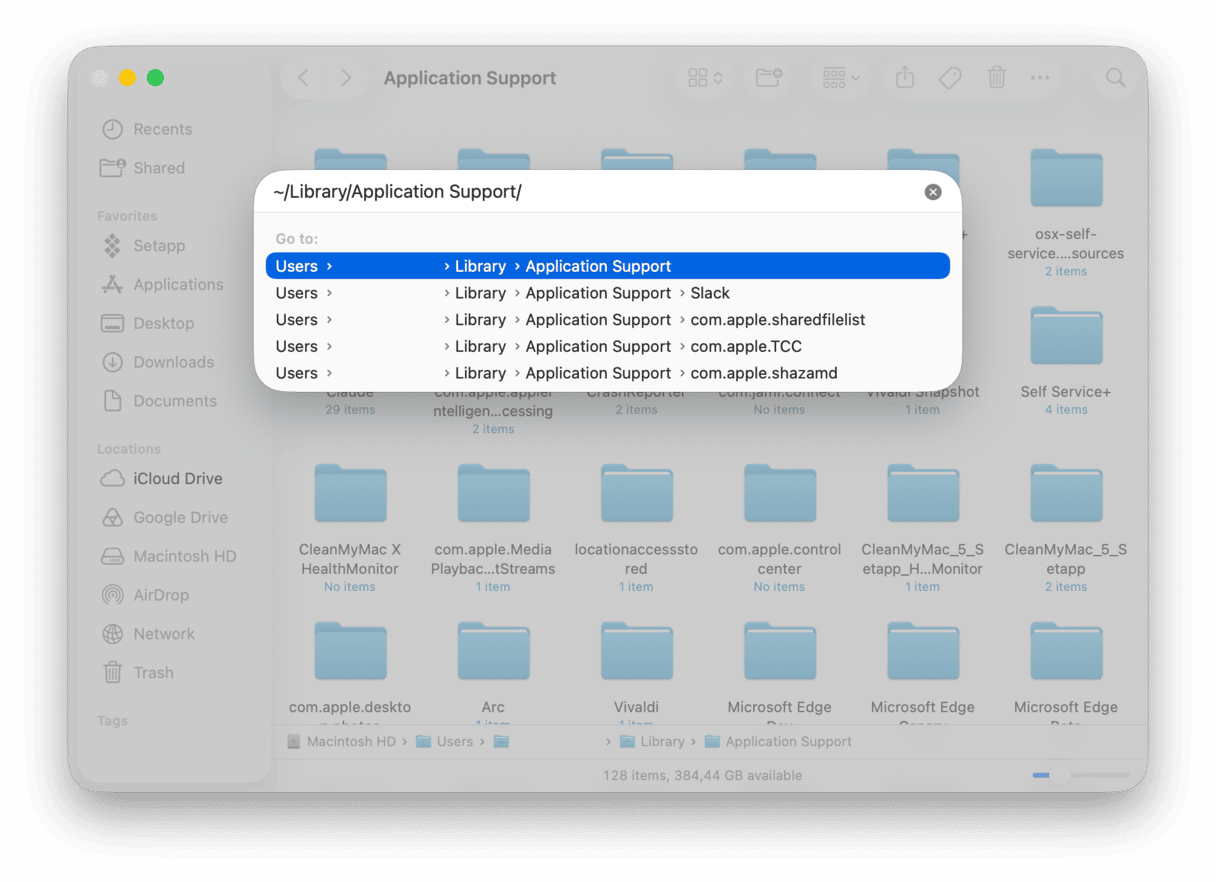Screen dimensions: 1216x882
Task: Open Google Drive in the sidebar
Action: pos(165,517)
